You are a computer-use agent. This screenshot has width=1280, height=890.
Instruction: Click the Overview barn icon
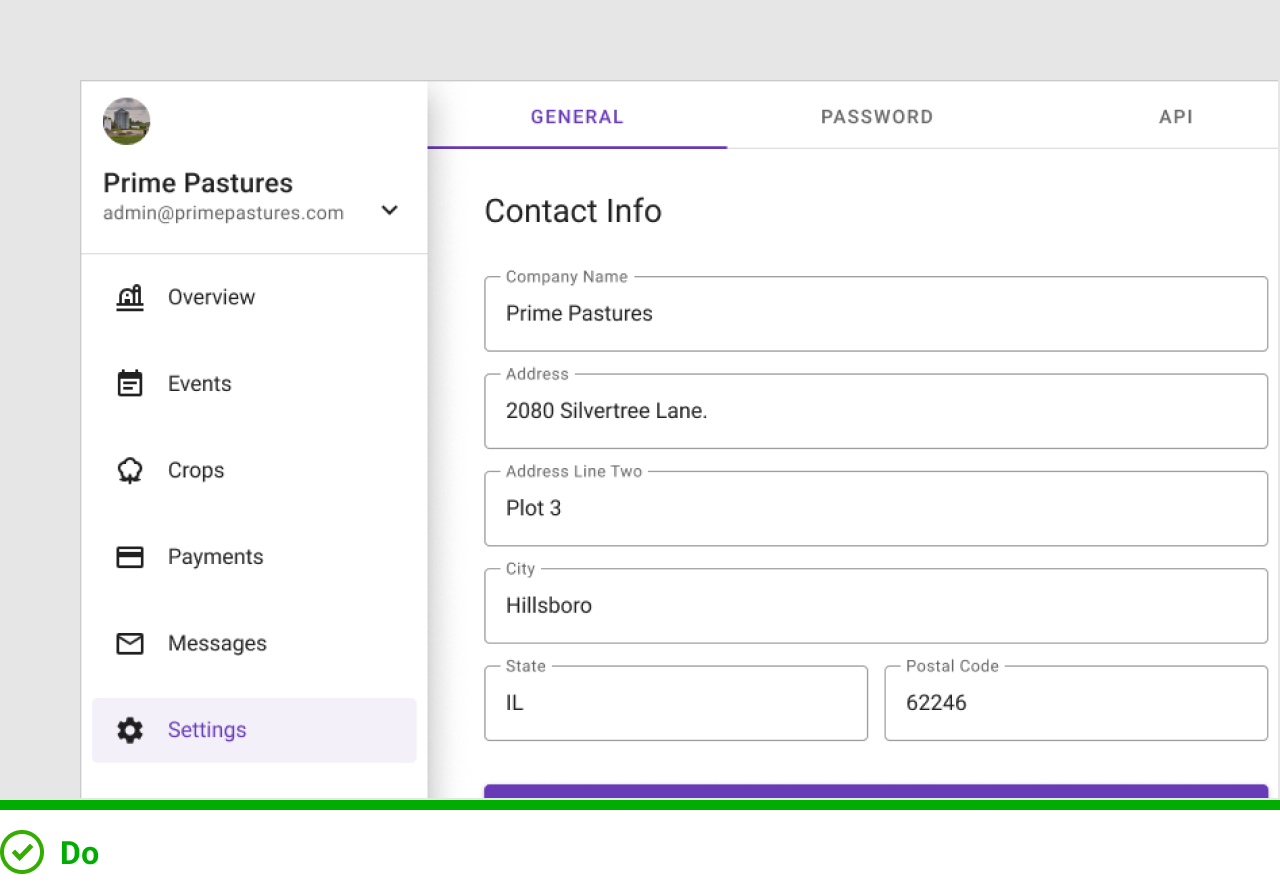(x=130, y=297)
